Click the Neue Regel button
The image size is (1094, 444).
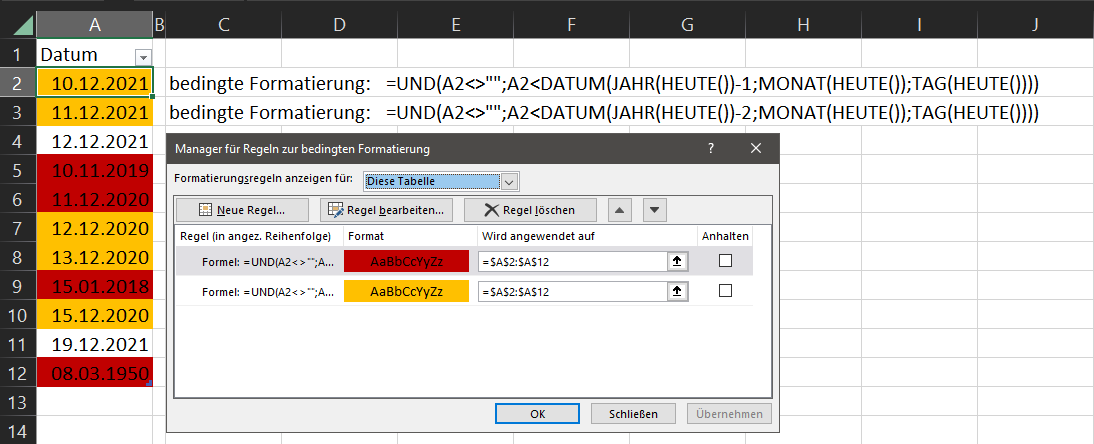[243, 210]
